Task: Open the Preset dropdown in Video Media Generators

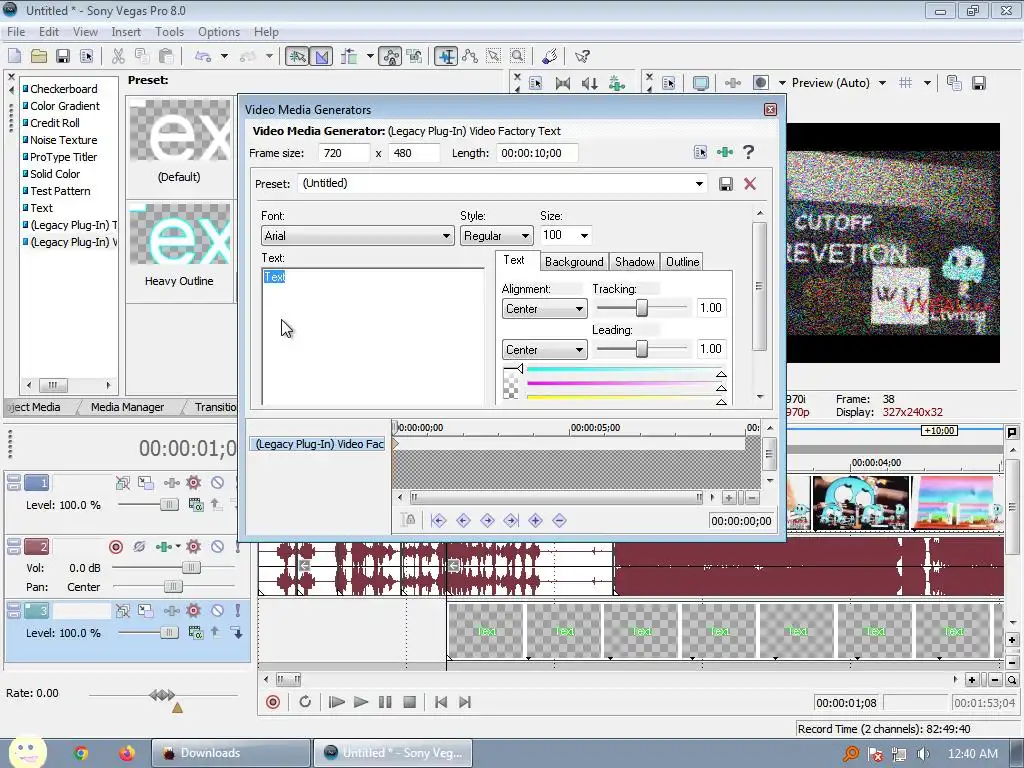Action: (x=699, y=184)
